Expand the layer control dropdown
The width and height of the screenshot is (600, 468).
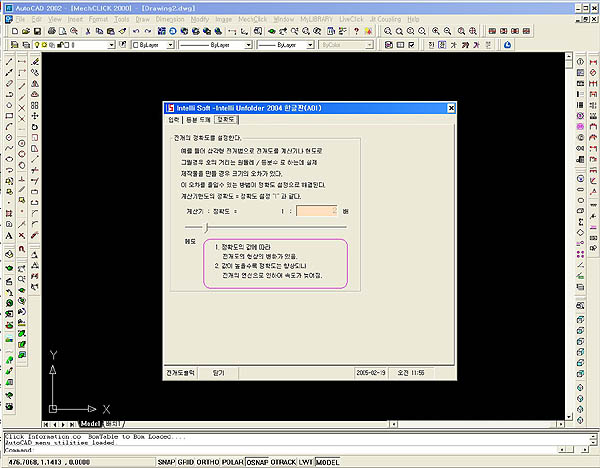tap(111, 45)
